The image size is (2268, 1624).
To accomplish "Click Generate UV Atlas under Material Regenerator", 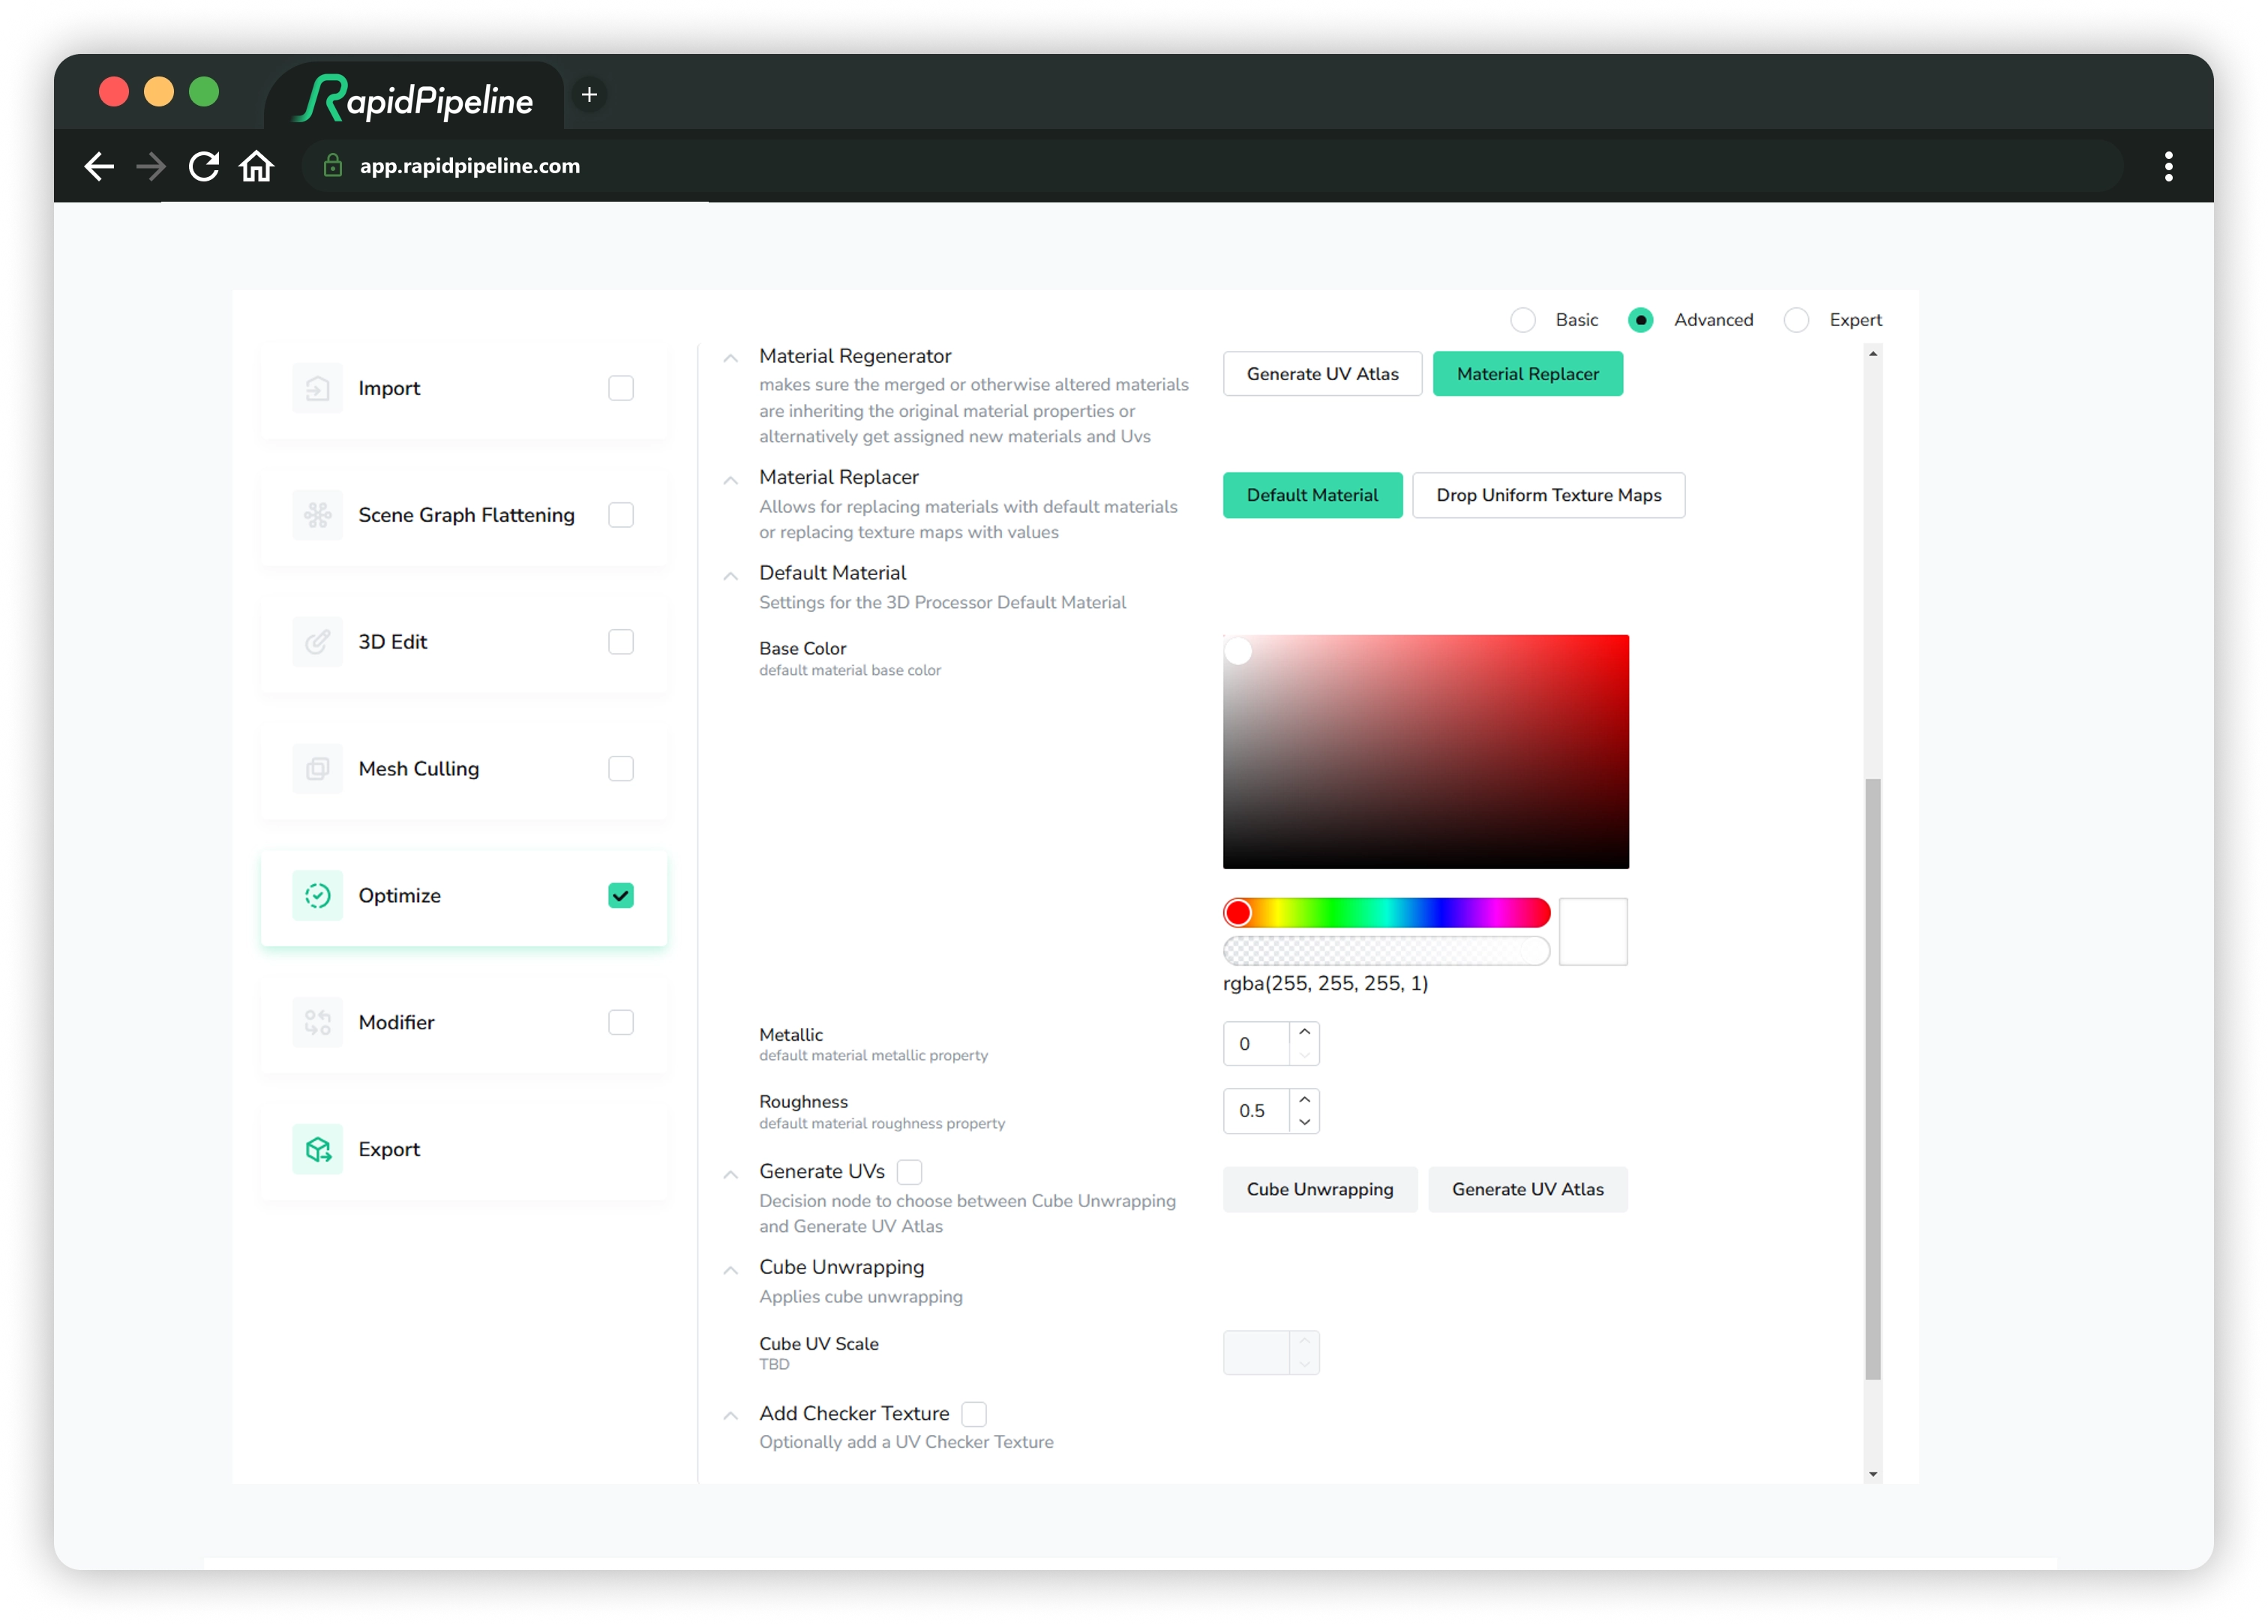I will [x=1322, y=374].
